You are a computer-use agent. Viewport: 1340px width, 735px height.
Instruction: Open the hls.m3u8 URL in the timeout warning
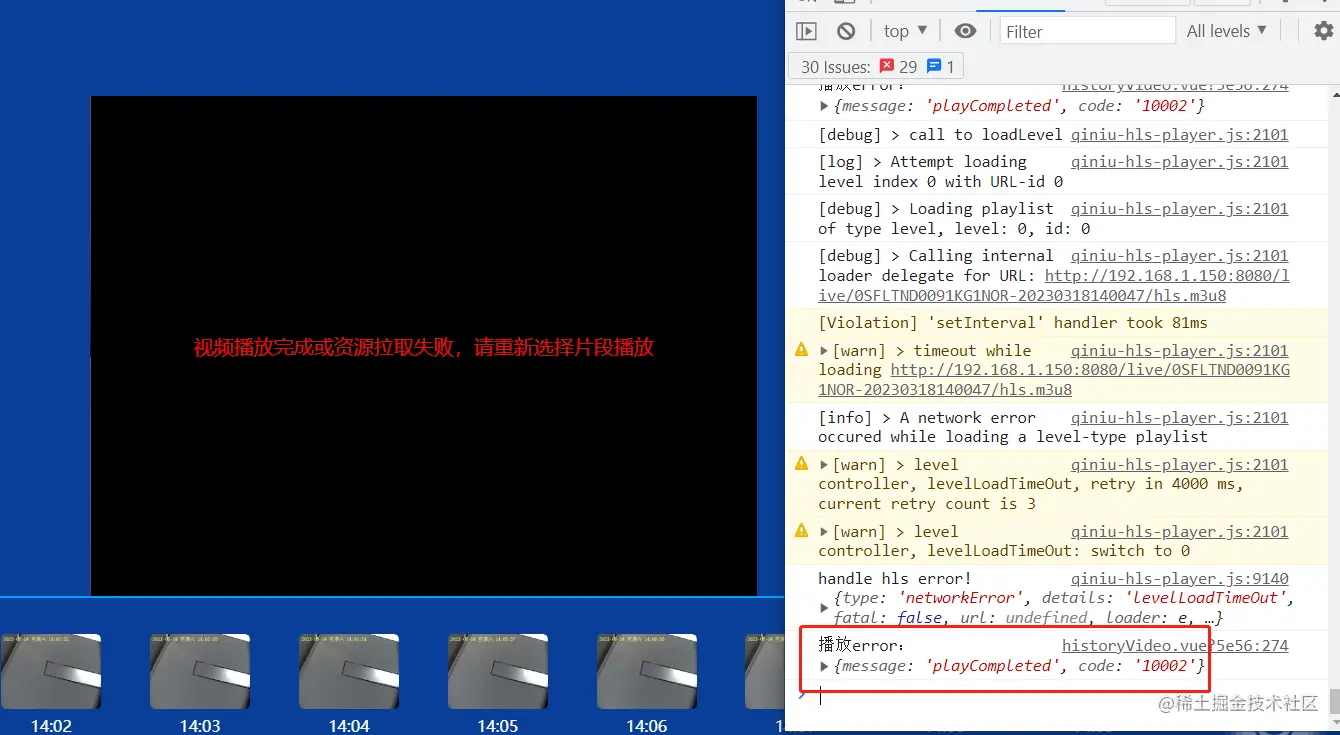click(1054, 380)
